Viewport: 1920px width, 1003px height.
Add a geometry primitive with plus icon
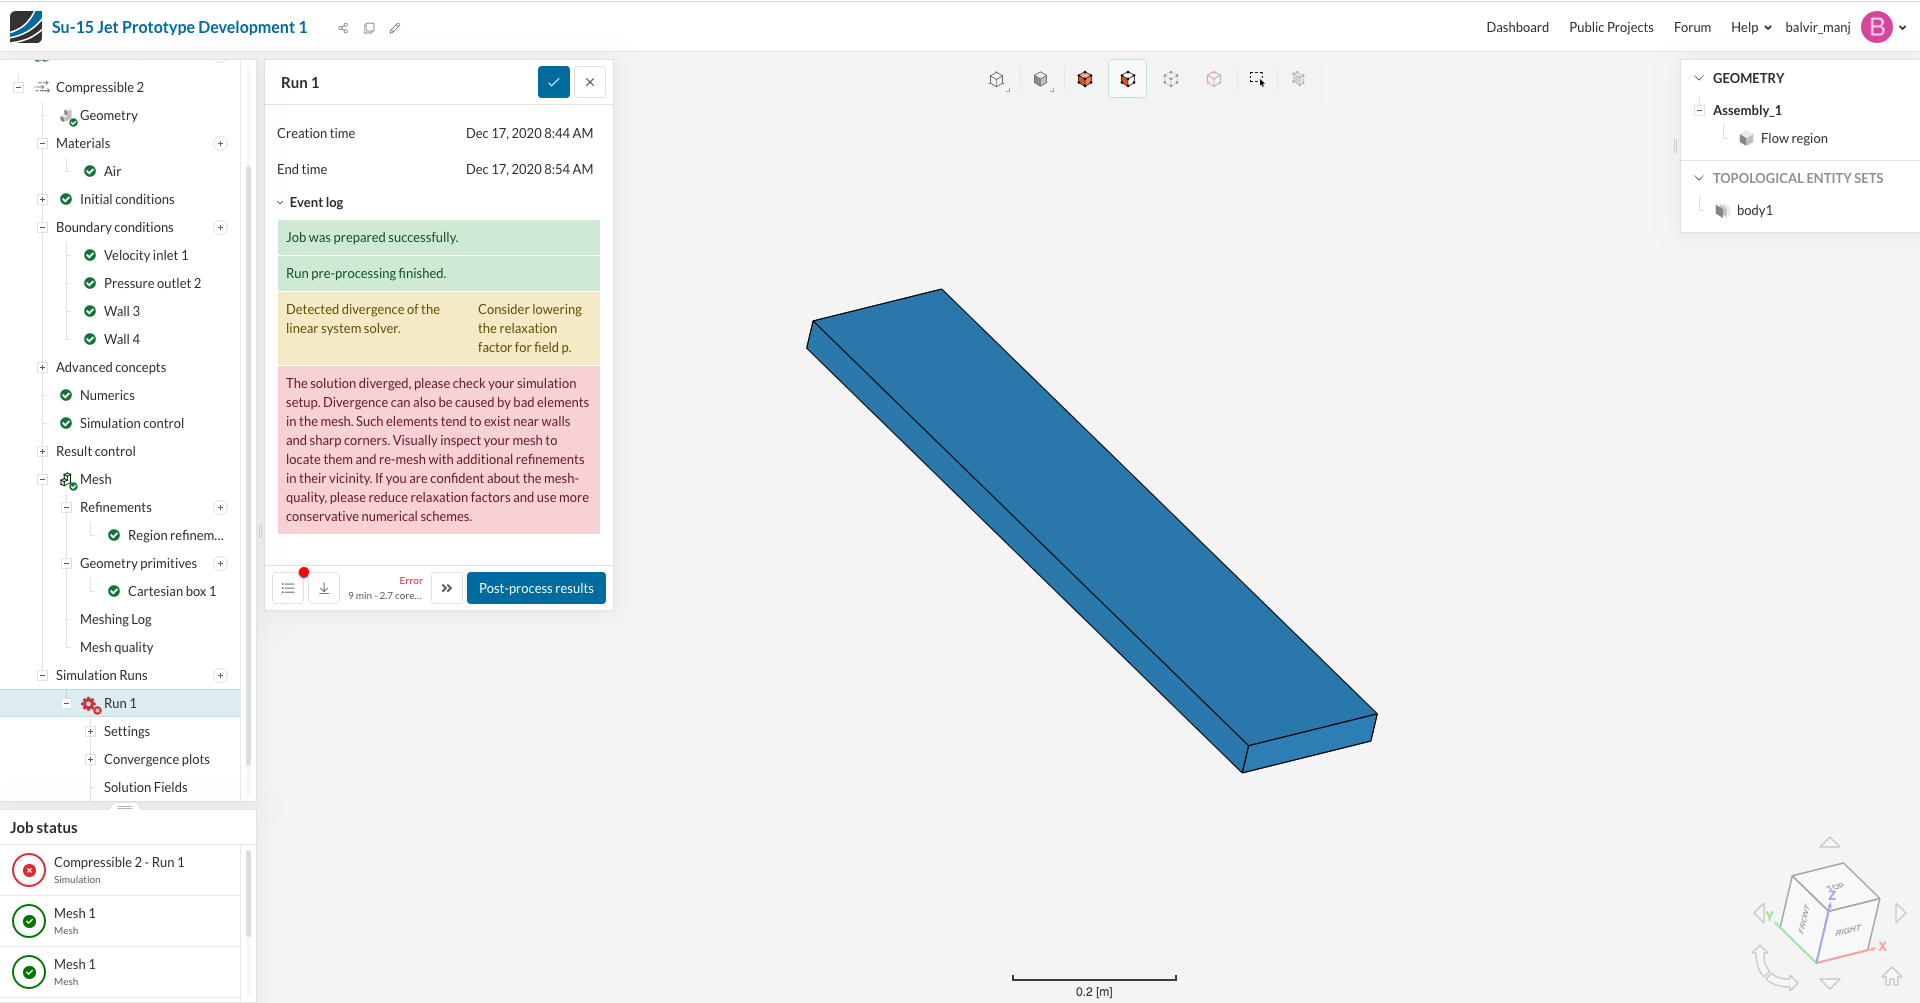coord(220,563)
